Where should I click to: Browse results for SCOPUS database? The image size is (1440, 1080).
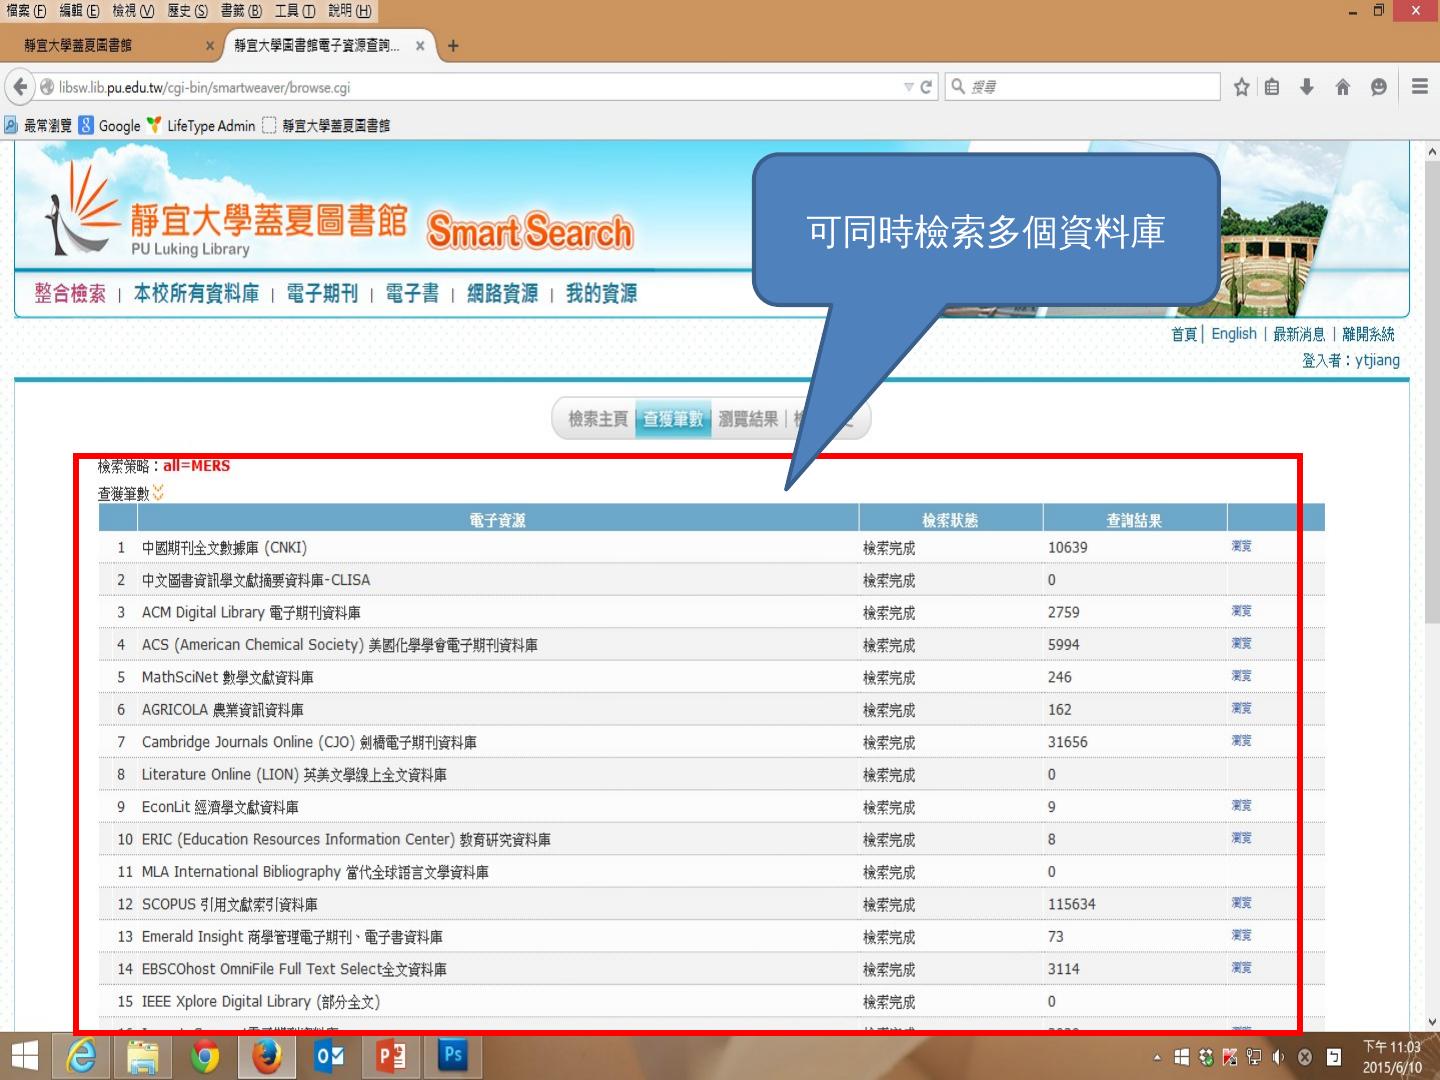tap(1241, 903)
